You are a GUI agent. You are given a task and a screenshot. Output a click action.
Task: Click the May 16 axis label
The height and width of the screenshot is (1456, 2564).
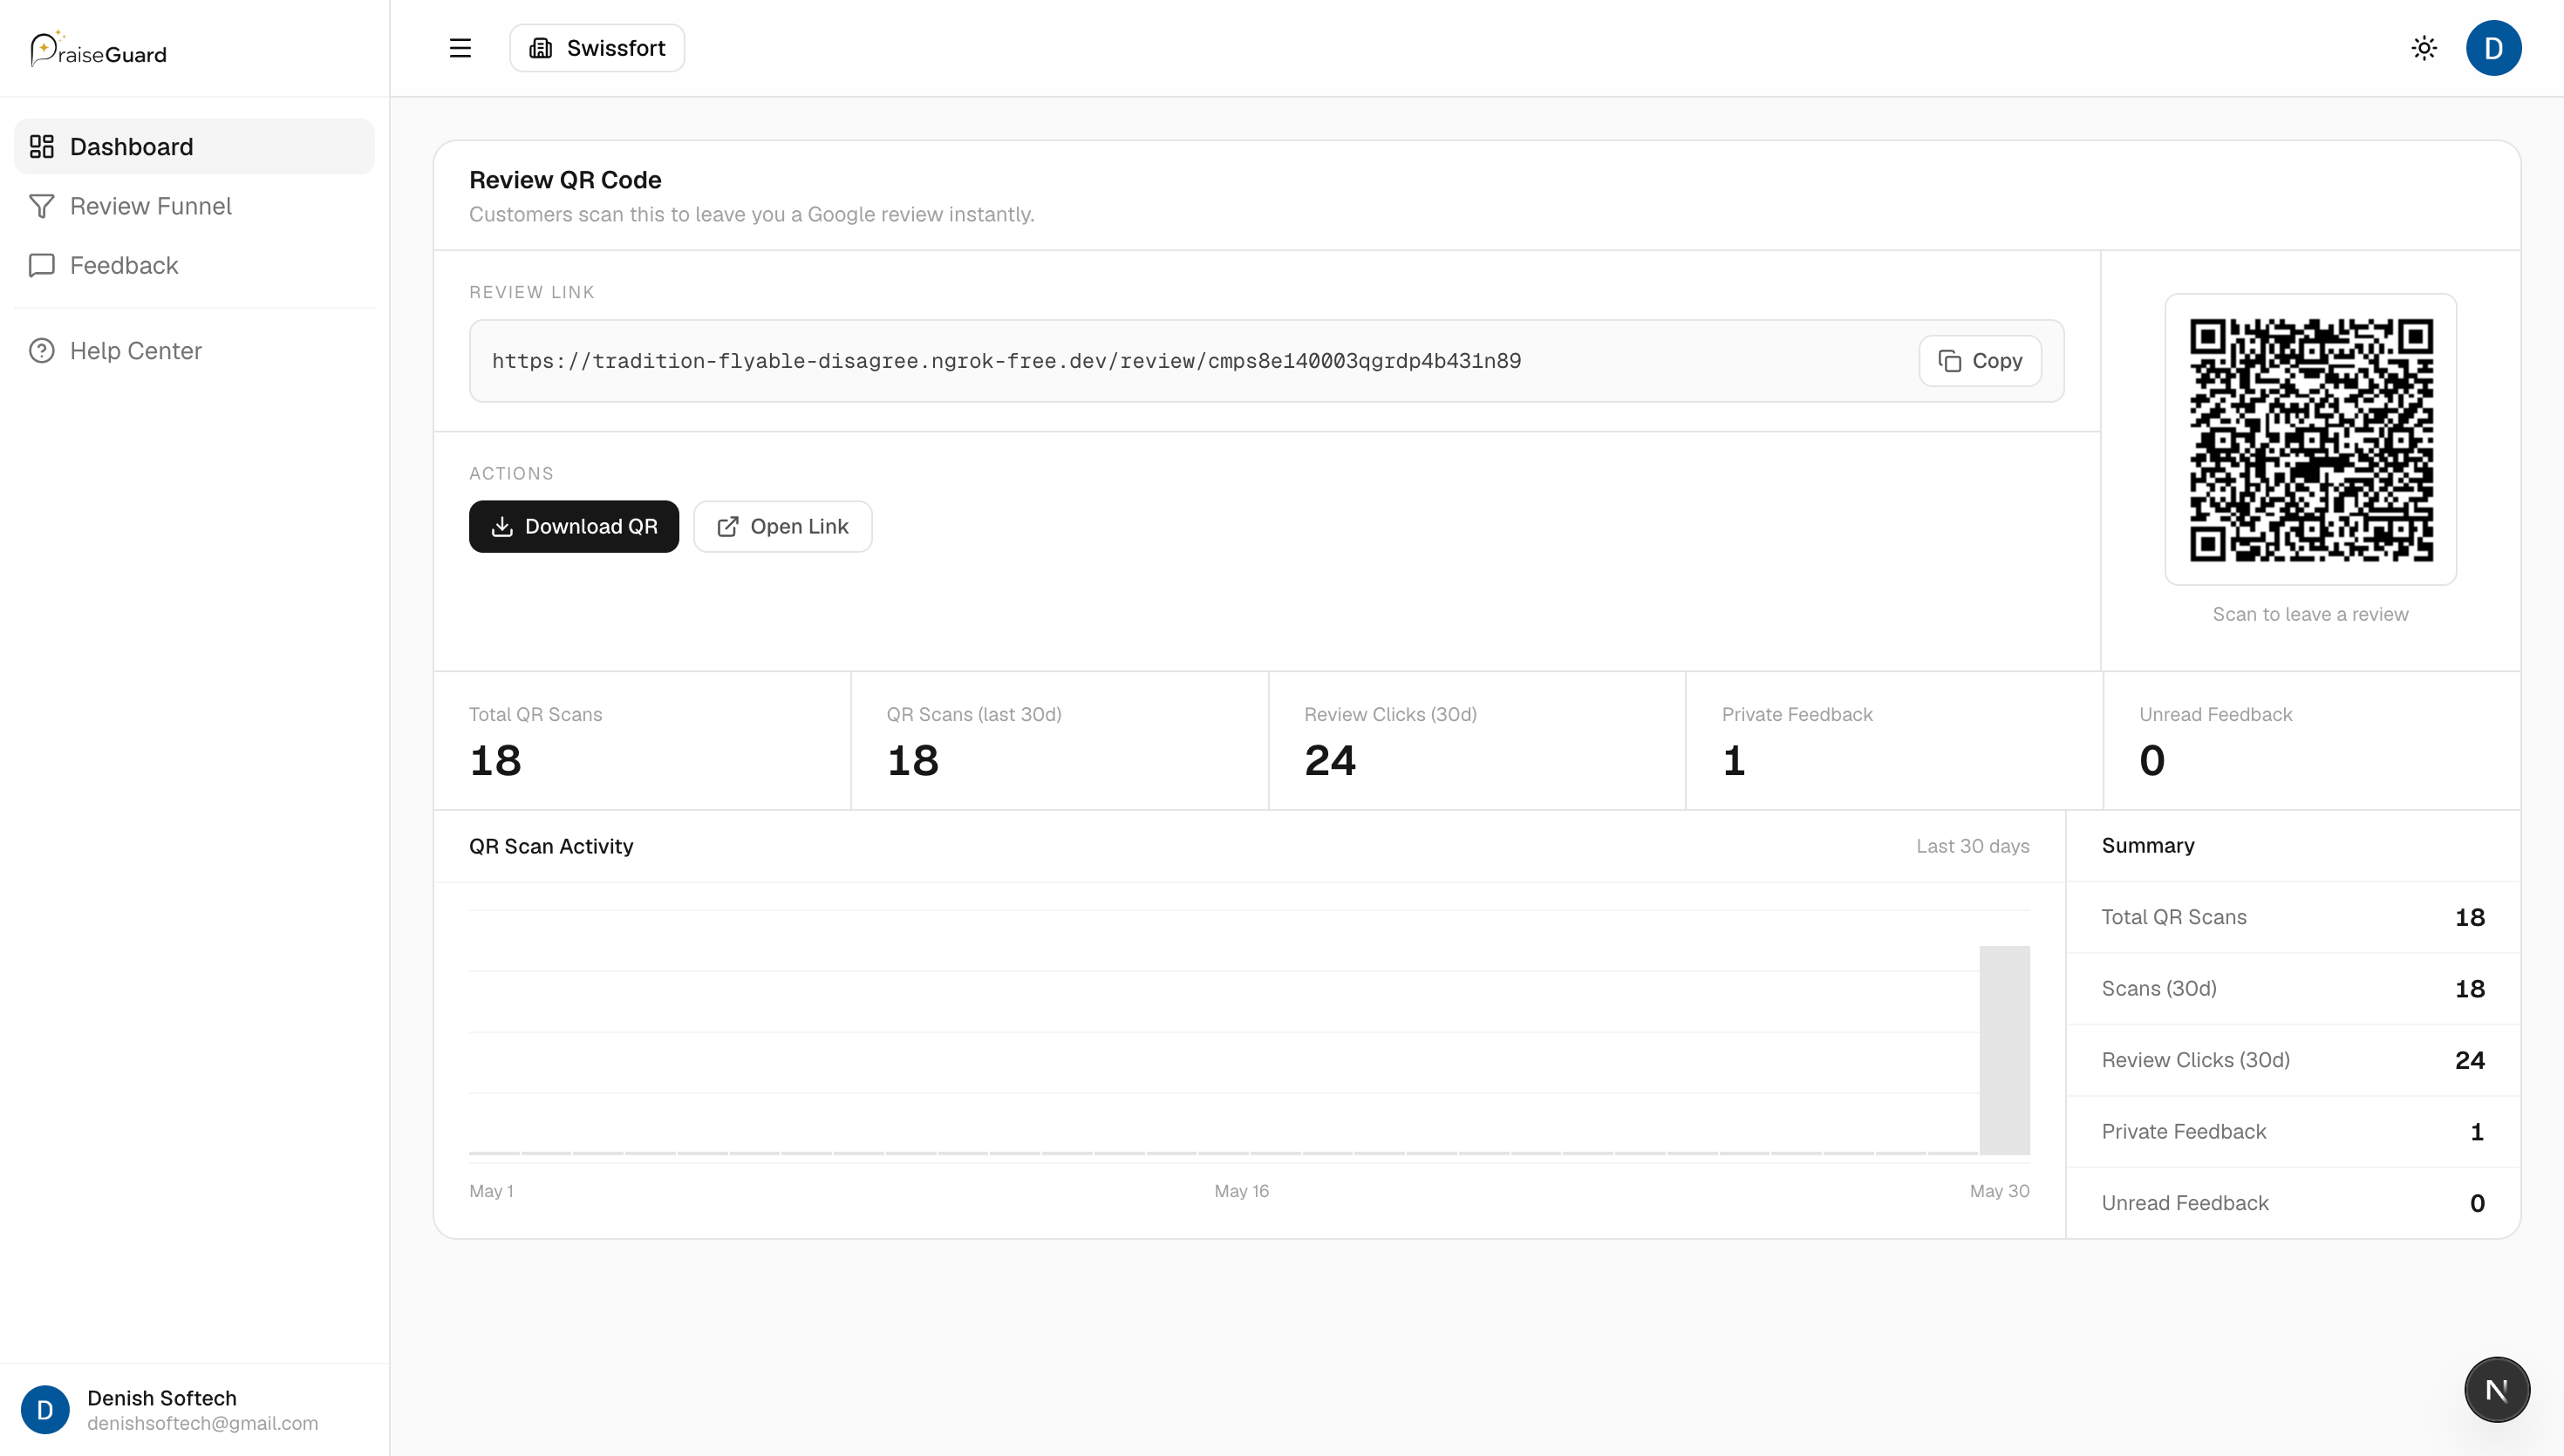point(1241,1191)
